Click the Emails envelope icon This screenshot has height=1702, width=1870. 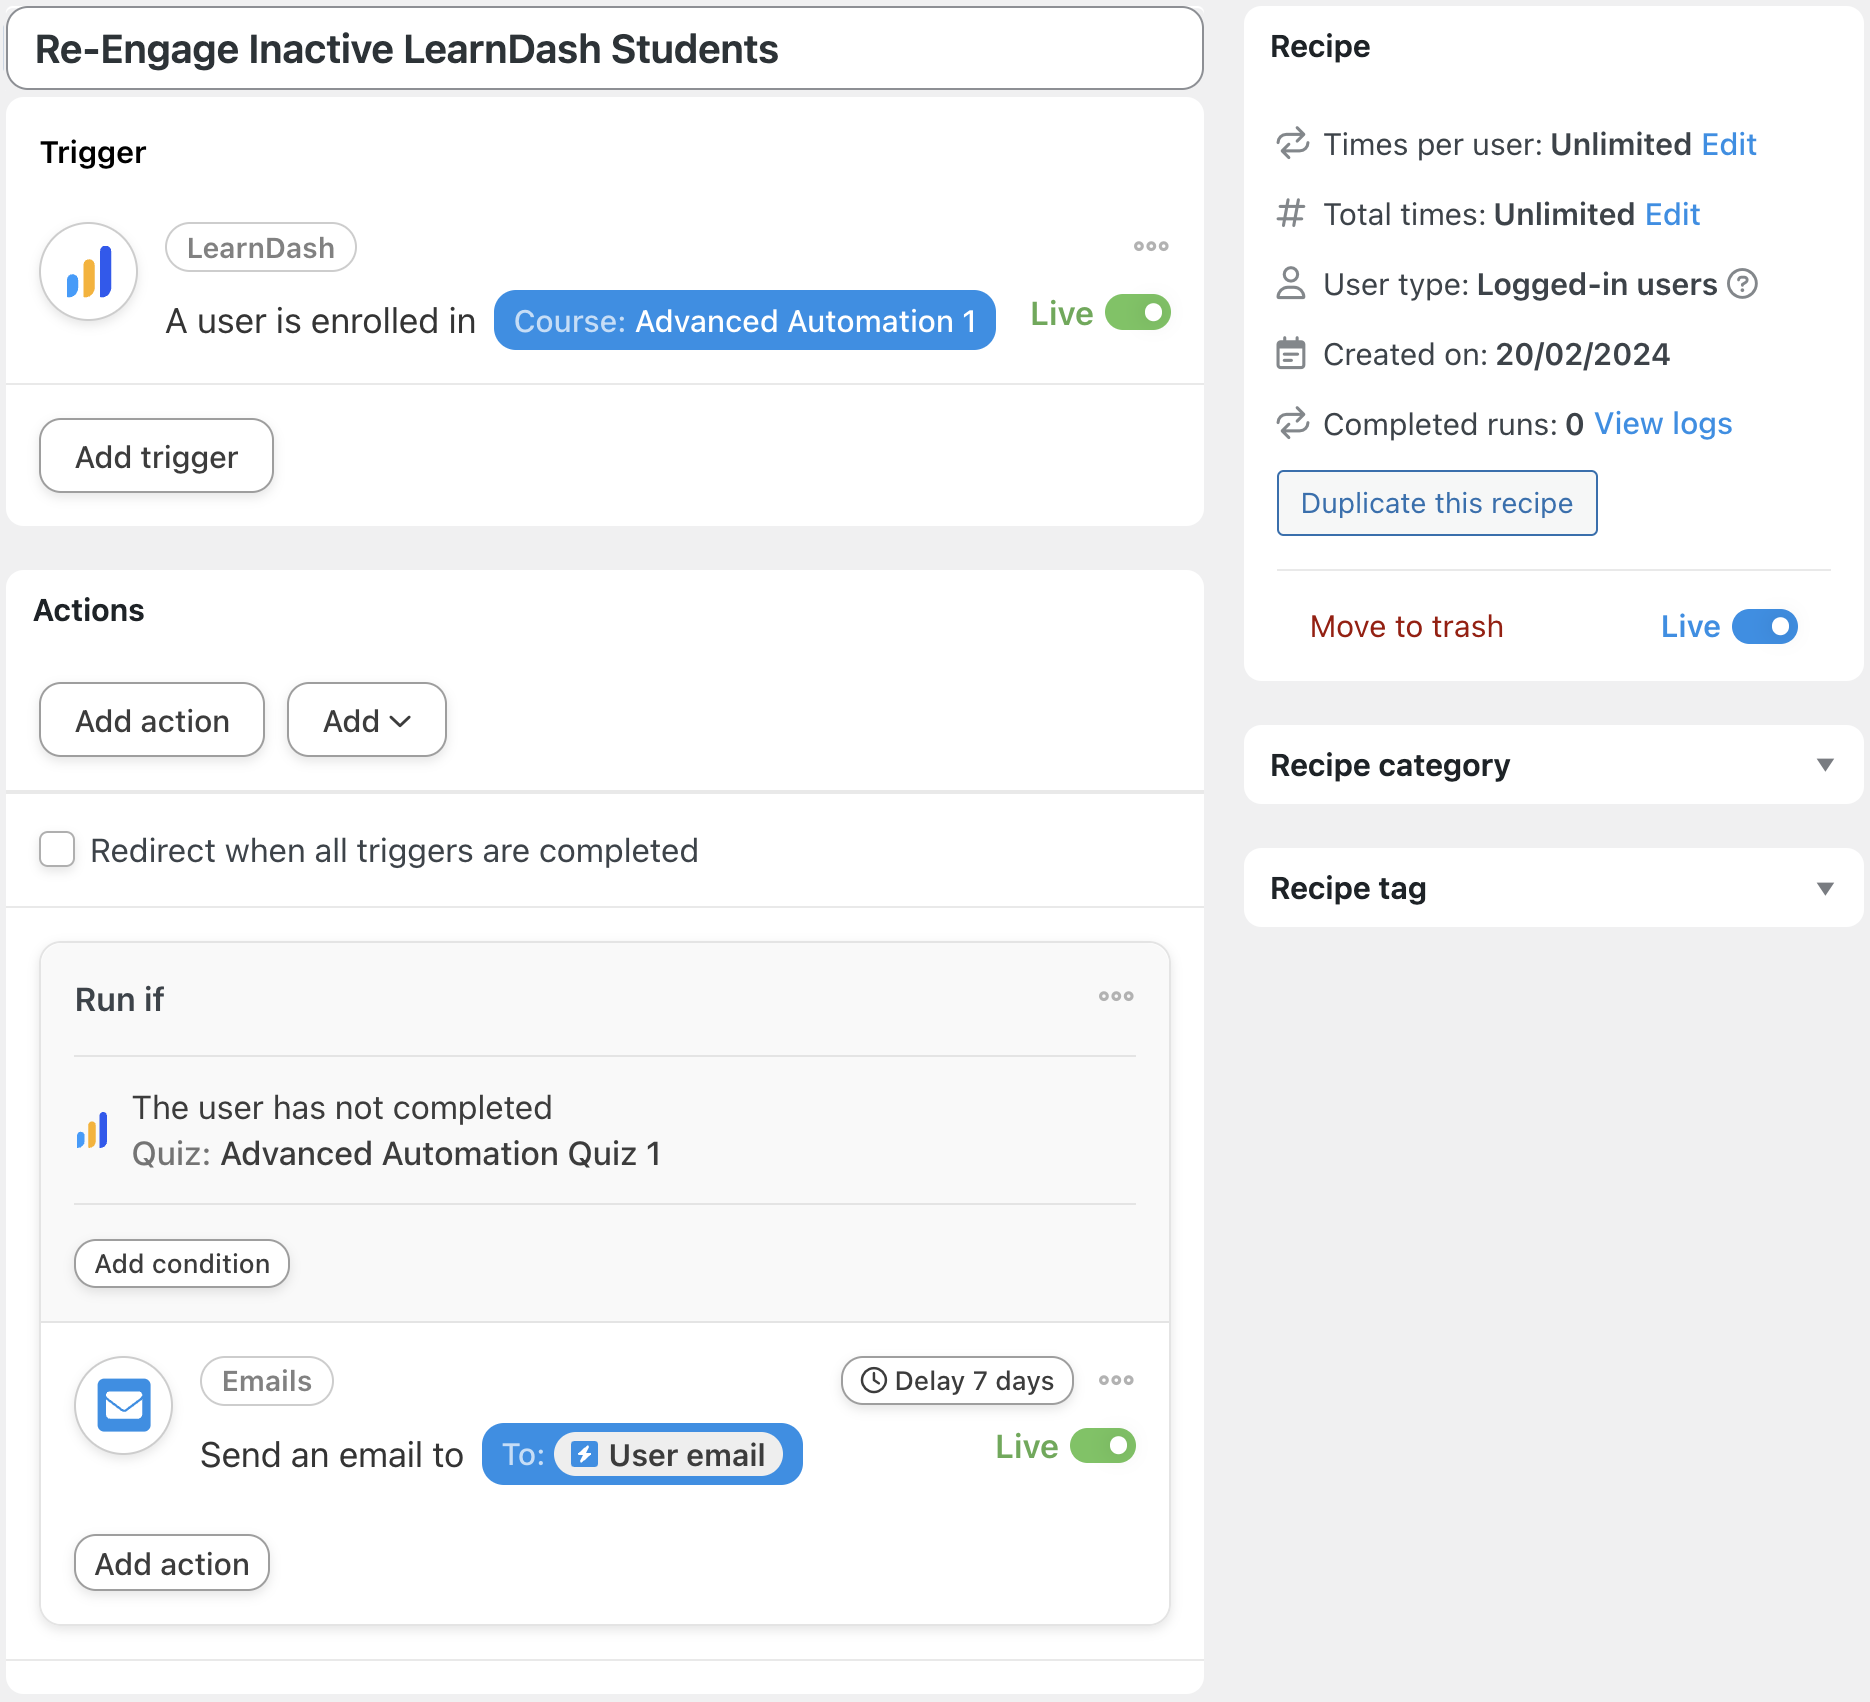124,1405
